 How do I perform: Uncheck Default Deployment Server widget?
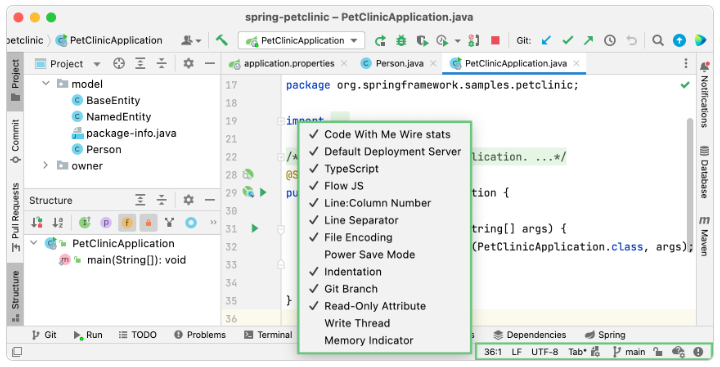coord(385,152)
